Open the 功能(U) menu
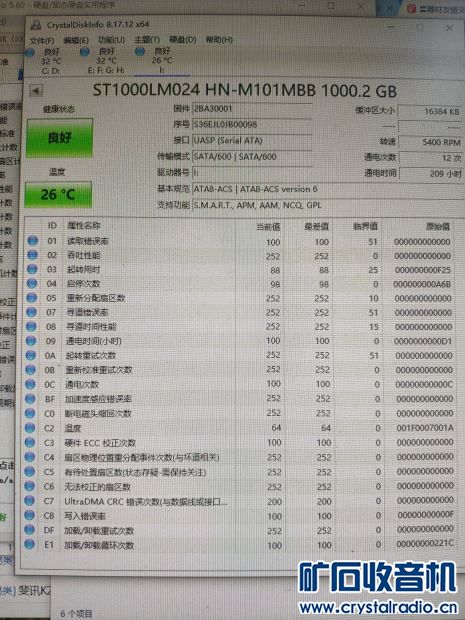 click(x=112, y=40)
